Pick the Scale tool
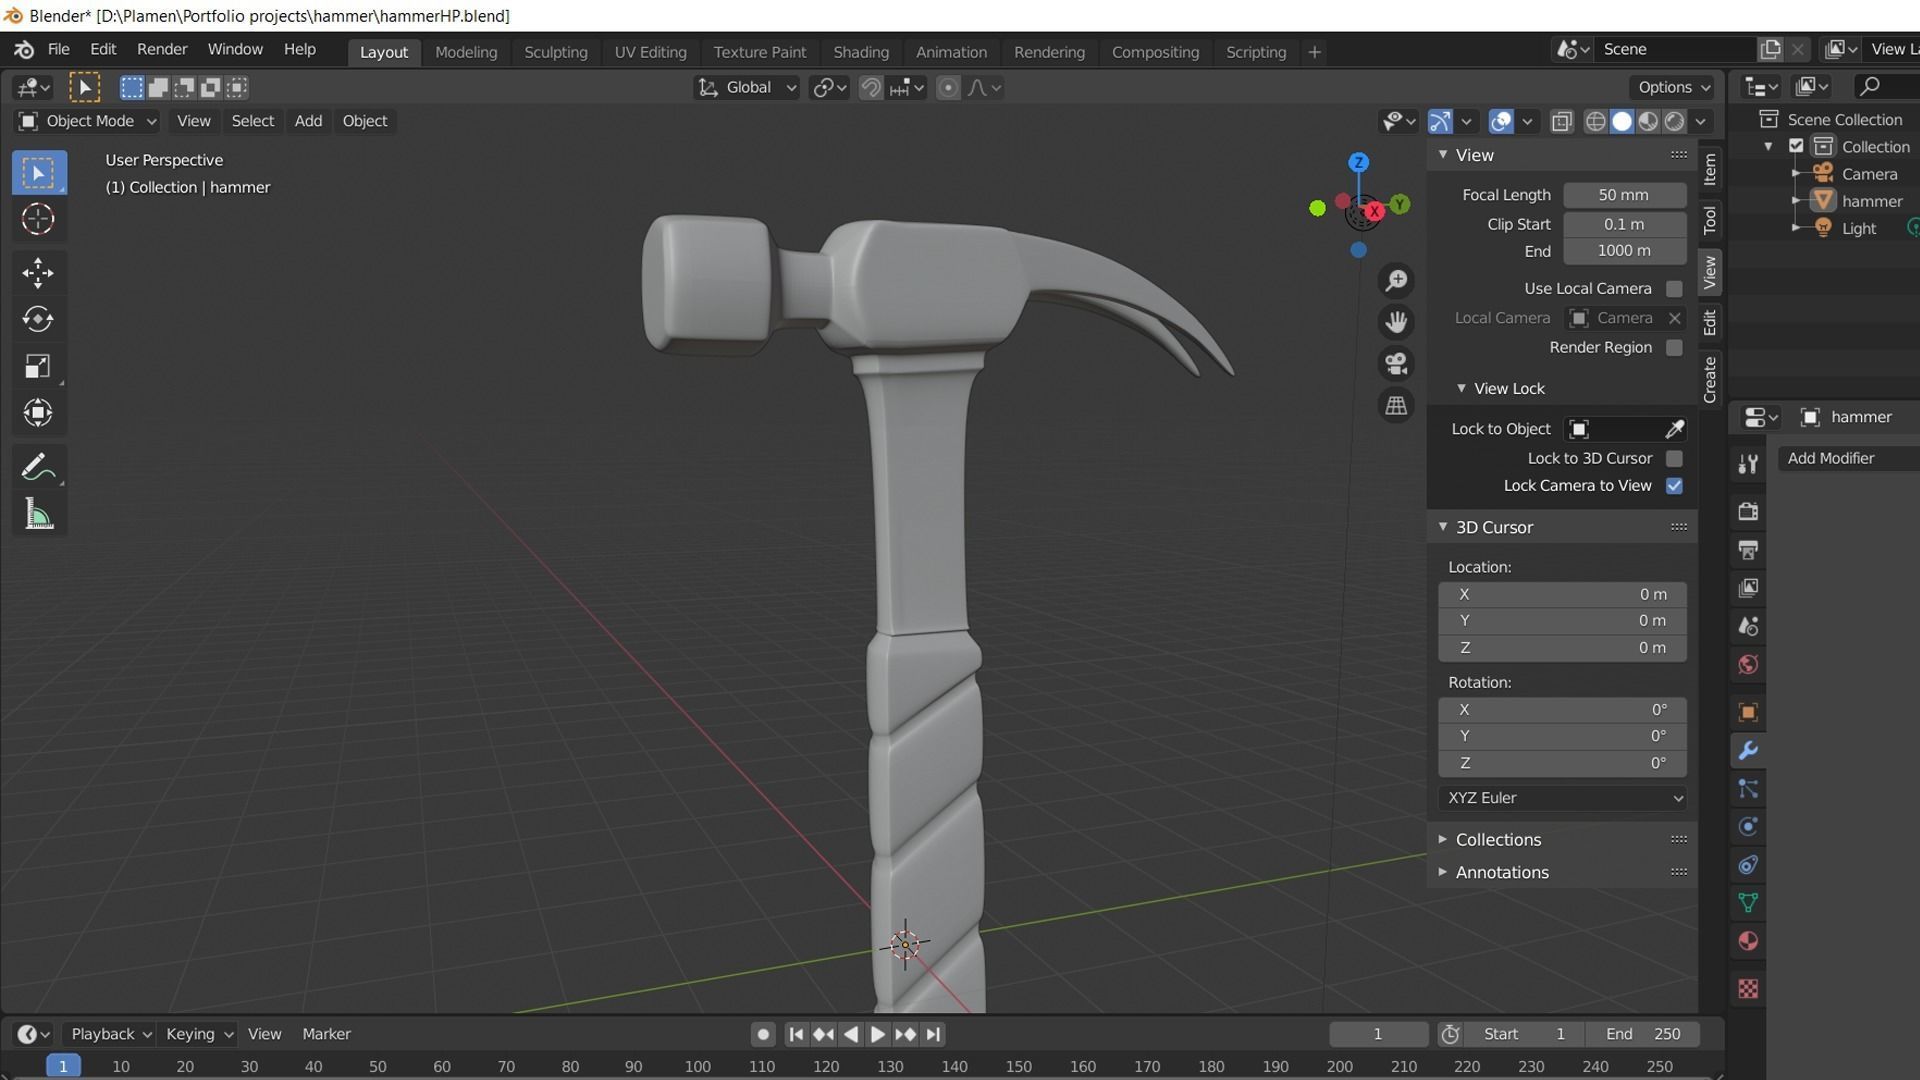The width and height of the screenshot is (1920, 1080). tap(39, 366)
